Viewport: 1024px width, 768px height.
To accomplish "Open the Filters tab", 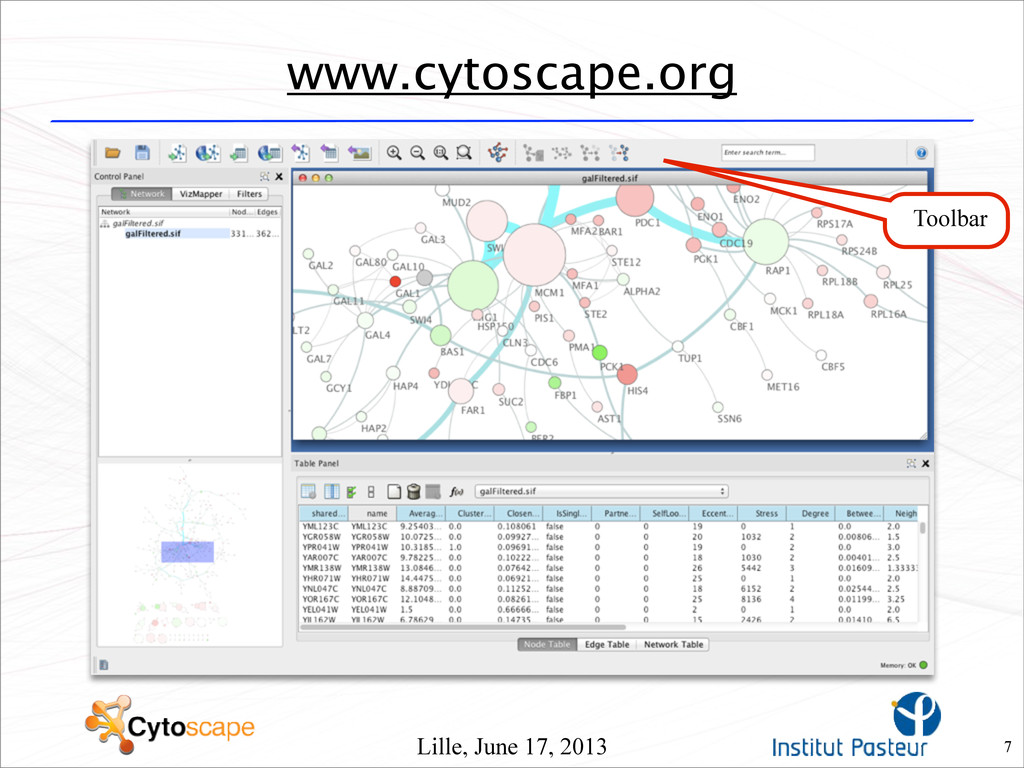I will tap(249, 194).
